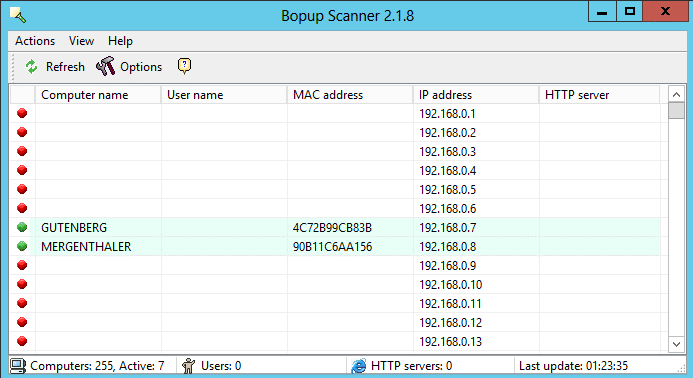This screenshot has height=378, width=693.
Task: Click 'Last update: 01:23:35' status text
Action: [573, 366]
